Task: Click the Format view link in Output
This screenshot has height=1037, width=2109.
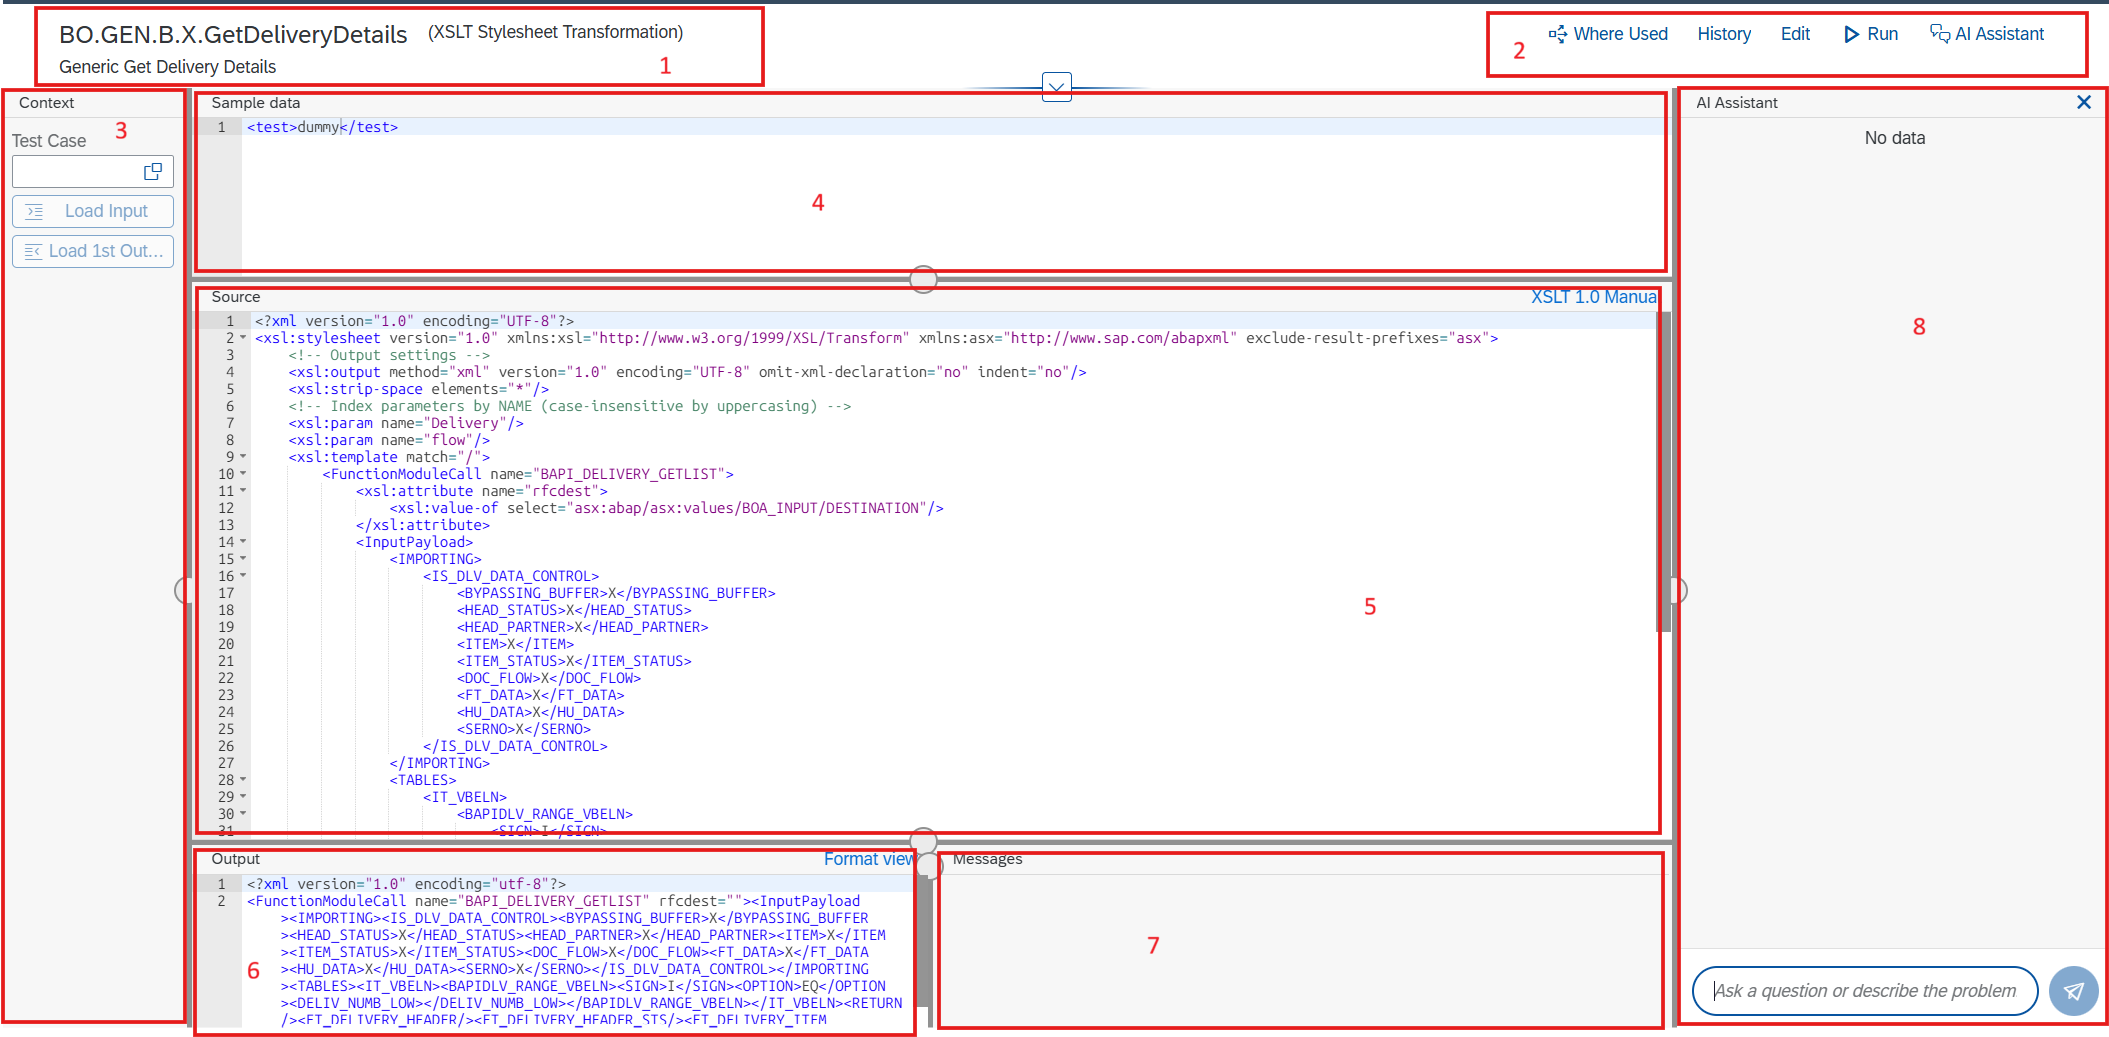Action: tap(869, 859)
